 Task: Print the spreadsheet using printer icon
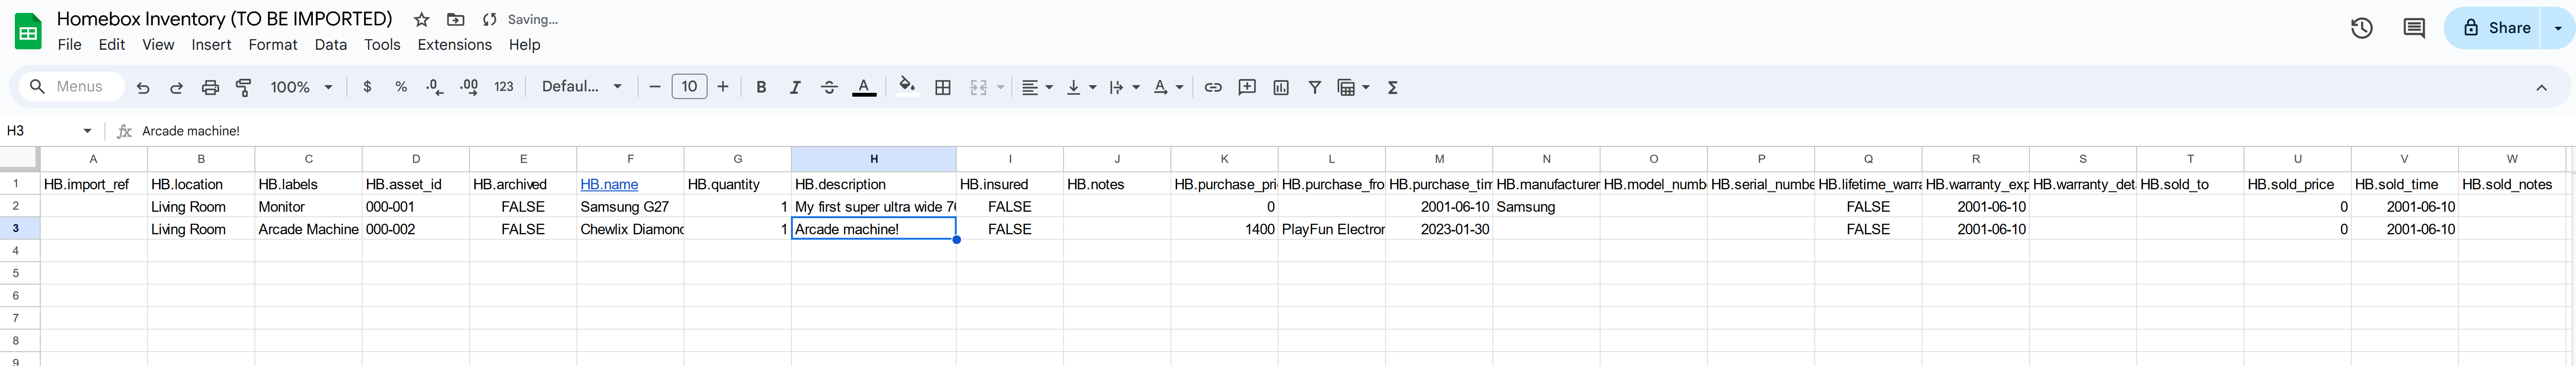pyautogui.click(x=210, y=88)
